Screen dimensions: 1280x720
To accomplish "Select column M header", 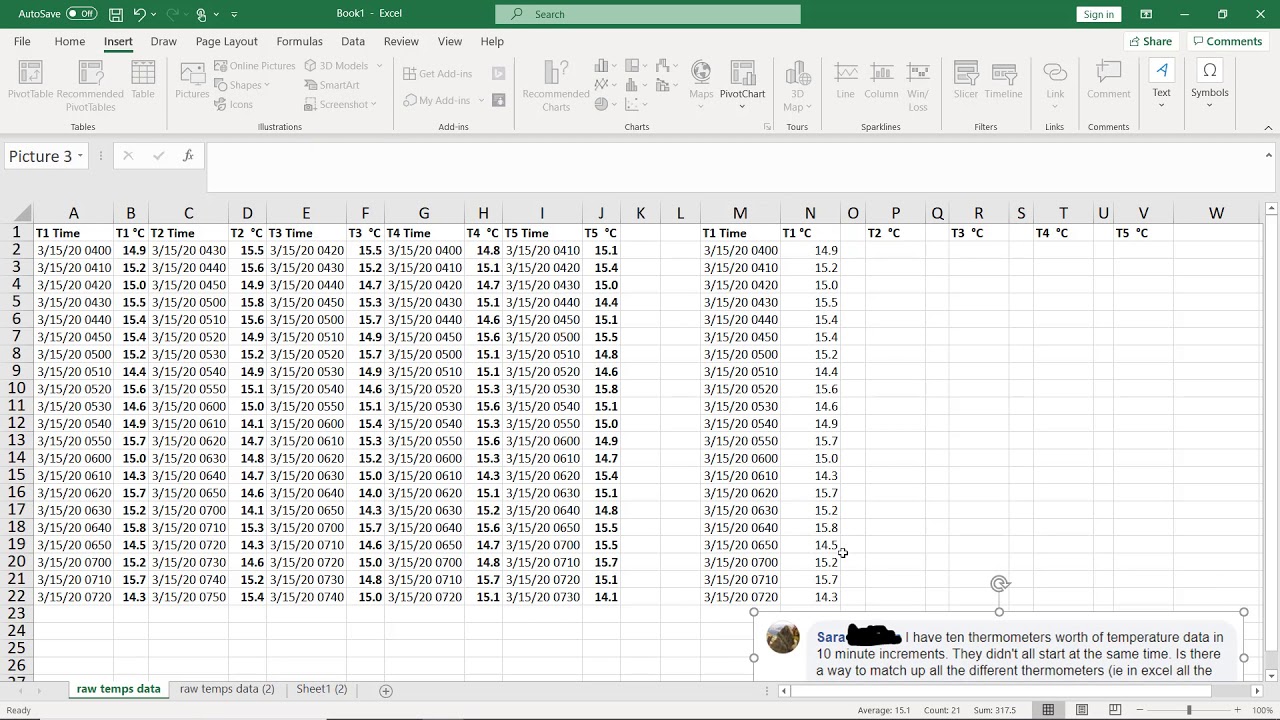I will [740, 213].
